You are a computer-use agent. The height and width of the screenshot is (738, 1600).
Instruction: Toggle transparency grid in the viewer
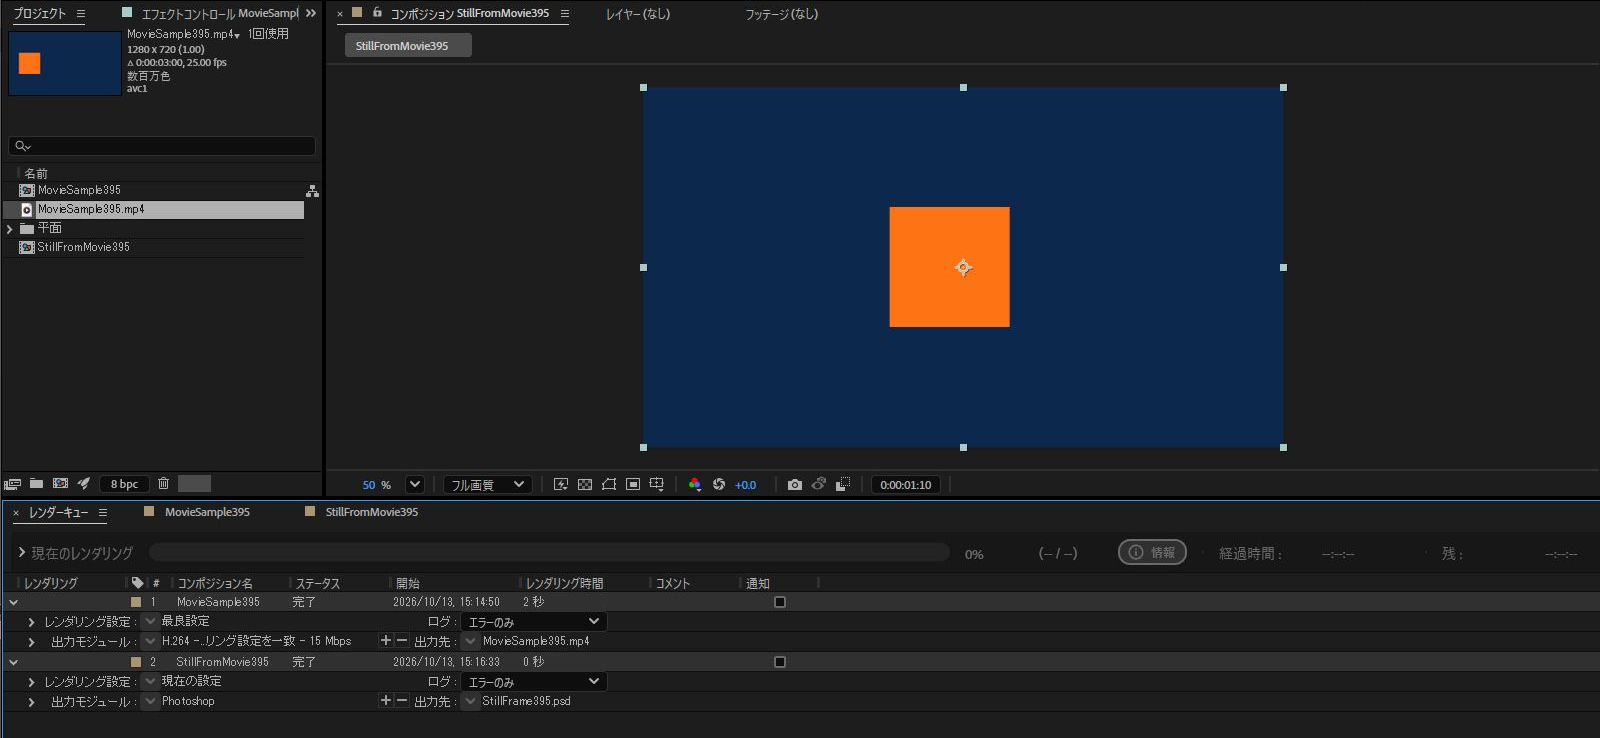pos(585,485)
